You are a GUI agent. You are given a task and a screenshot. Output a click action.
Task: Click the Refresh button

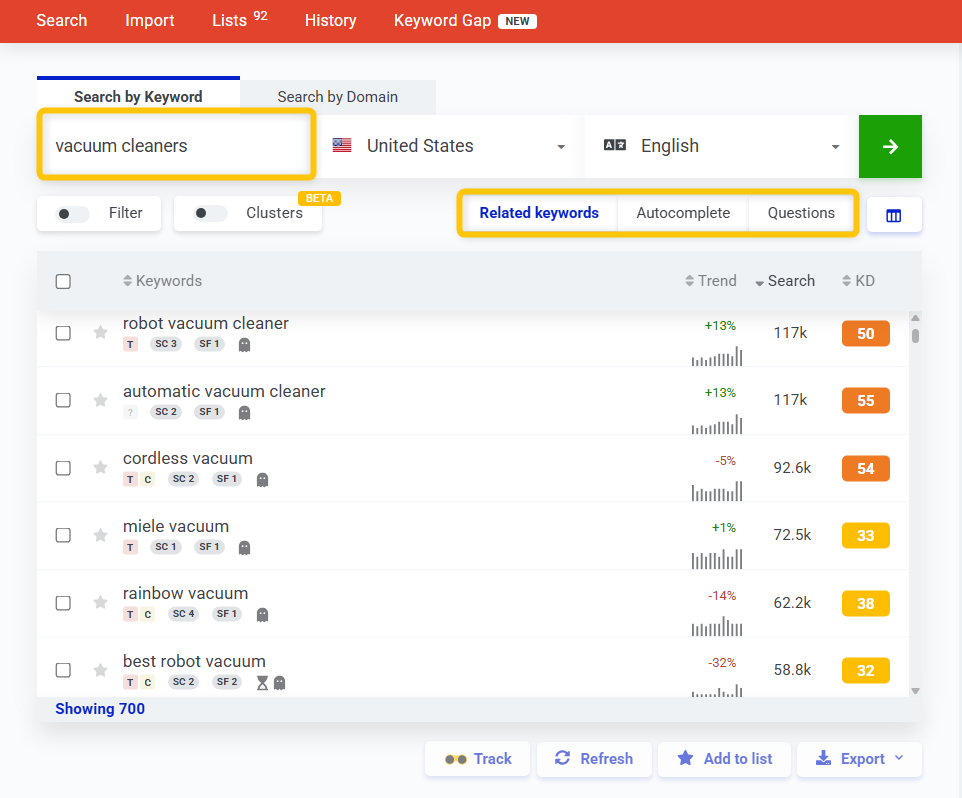pos(594,759)
